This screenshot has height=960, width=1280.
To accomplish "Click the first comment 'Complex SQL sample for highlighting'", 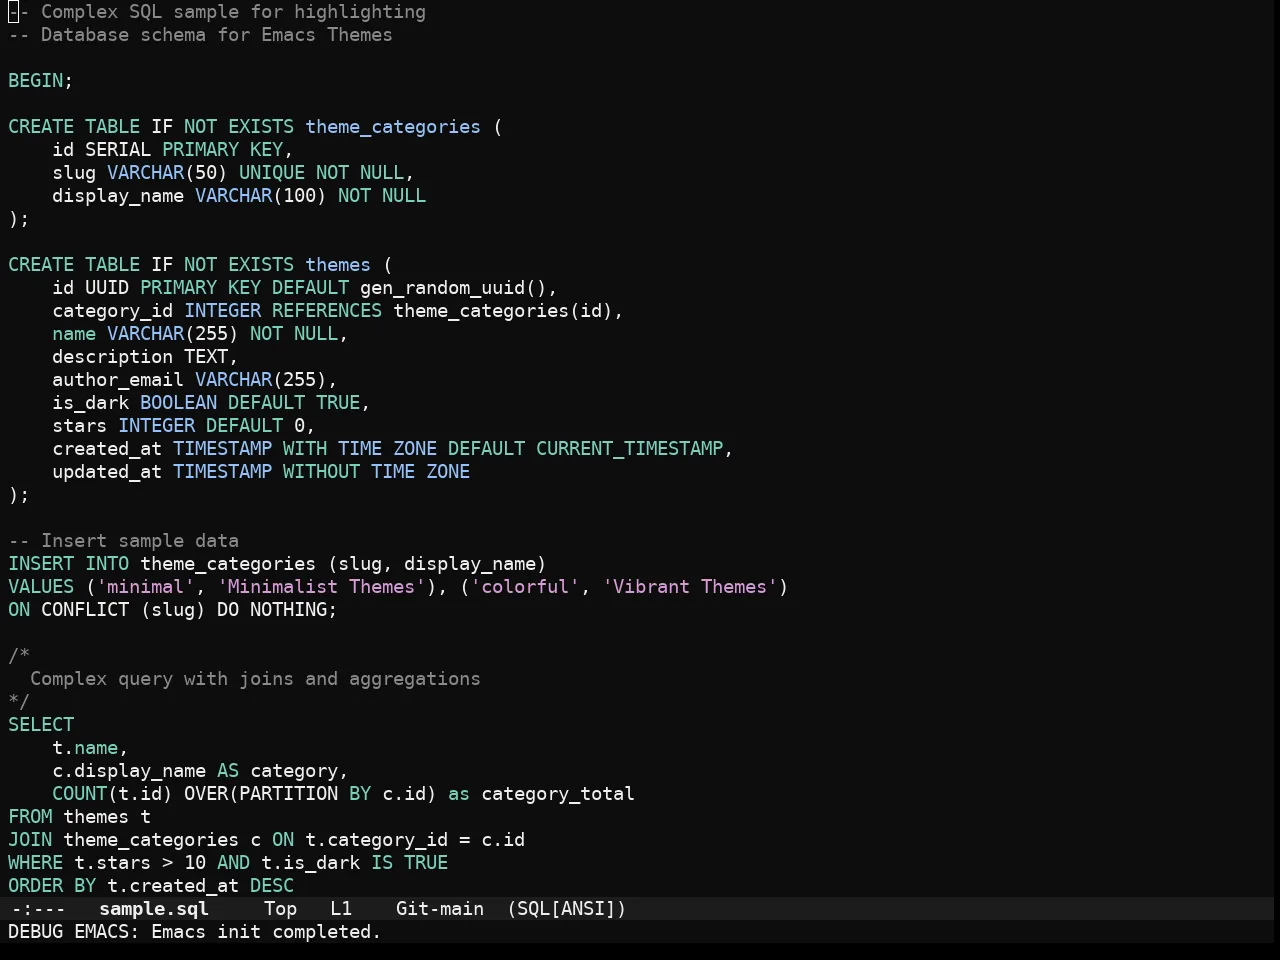I will tap(233, 12).
